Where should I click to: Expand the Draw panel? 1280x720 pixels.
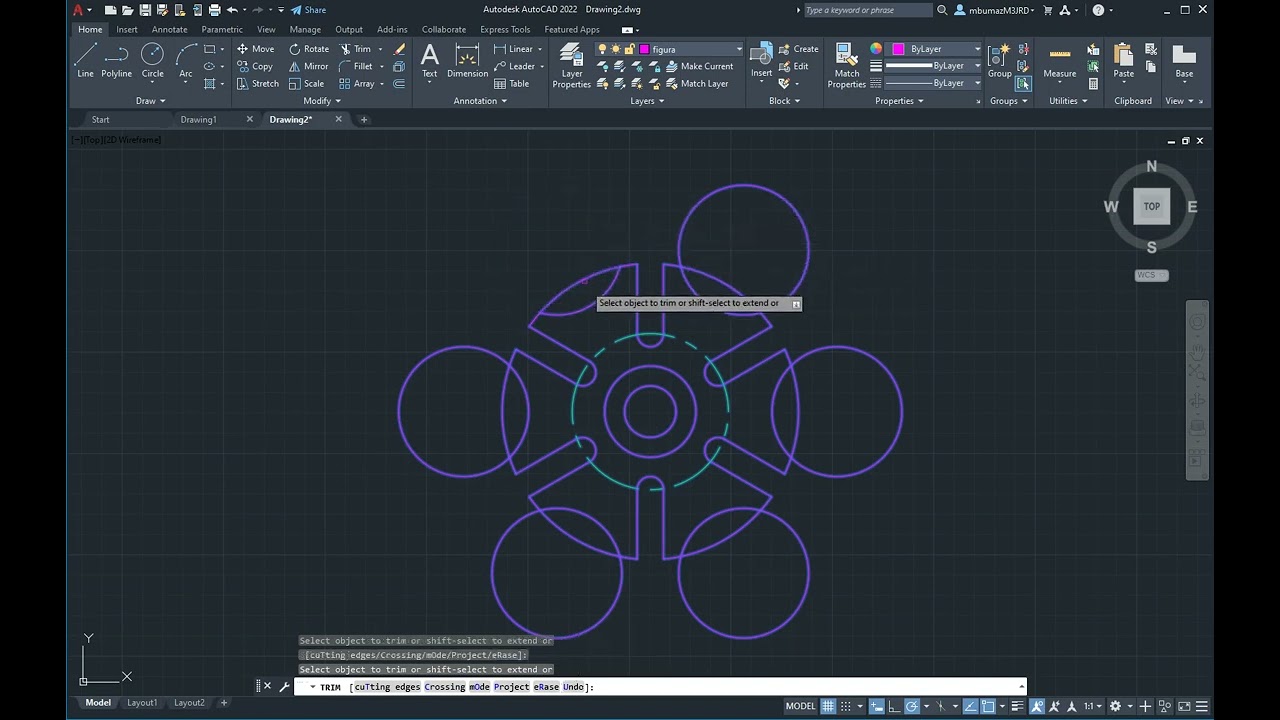click(151, 101)
